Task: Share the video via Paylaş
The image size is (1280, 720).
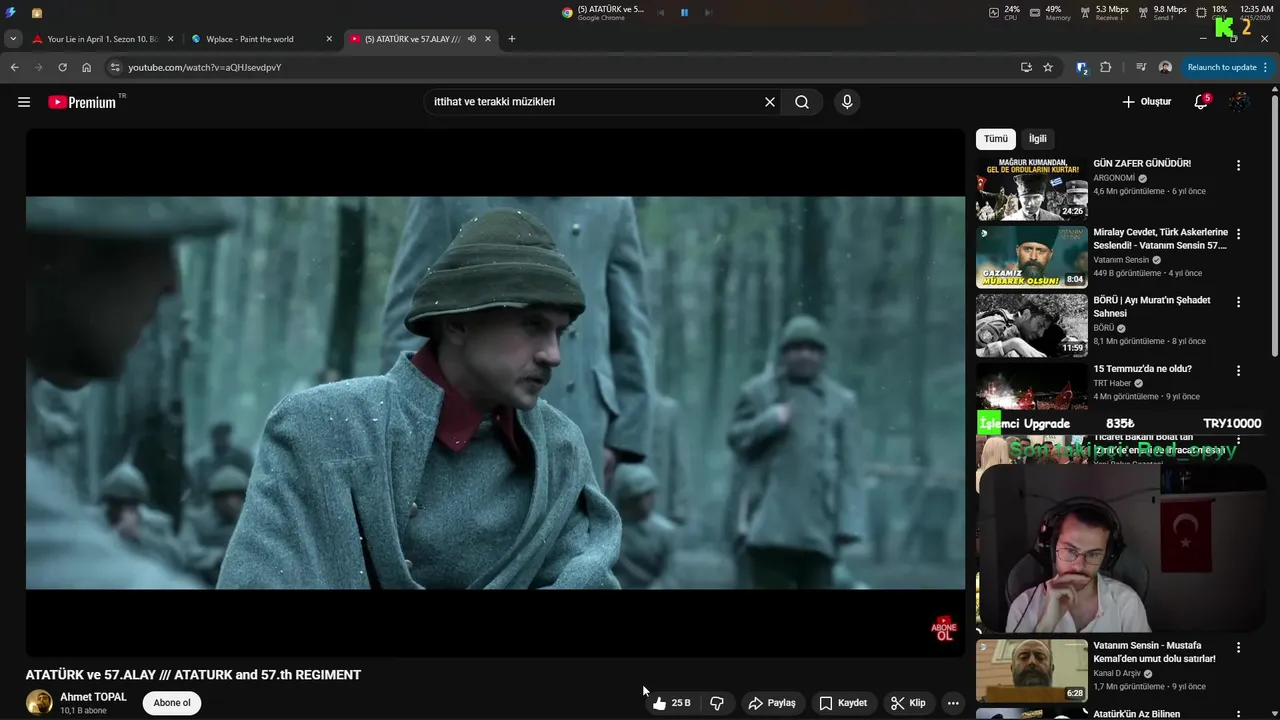Action: click(x=772, y=703)
